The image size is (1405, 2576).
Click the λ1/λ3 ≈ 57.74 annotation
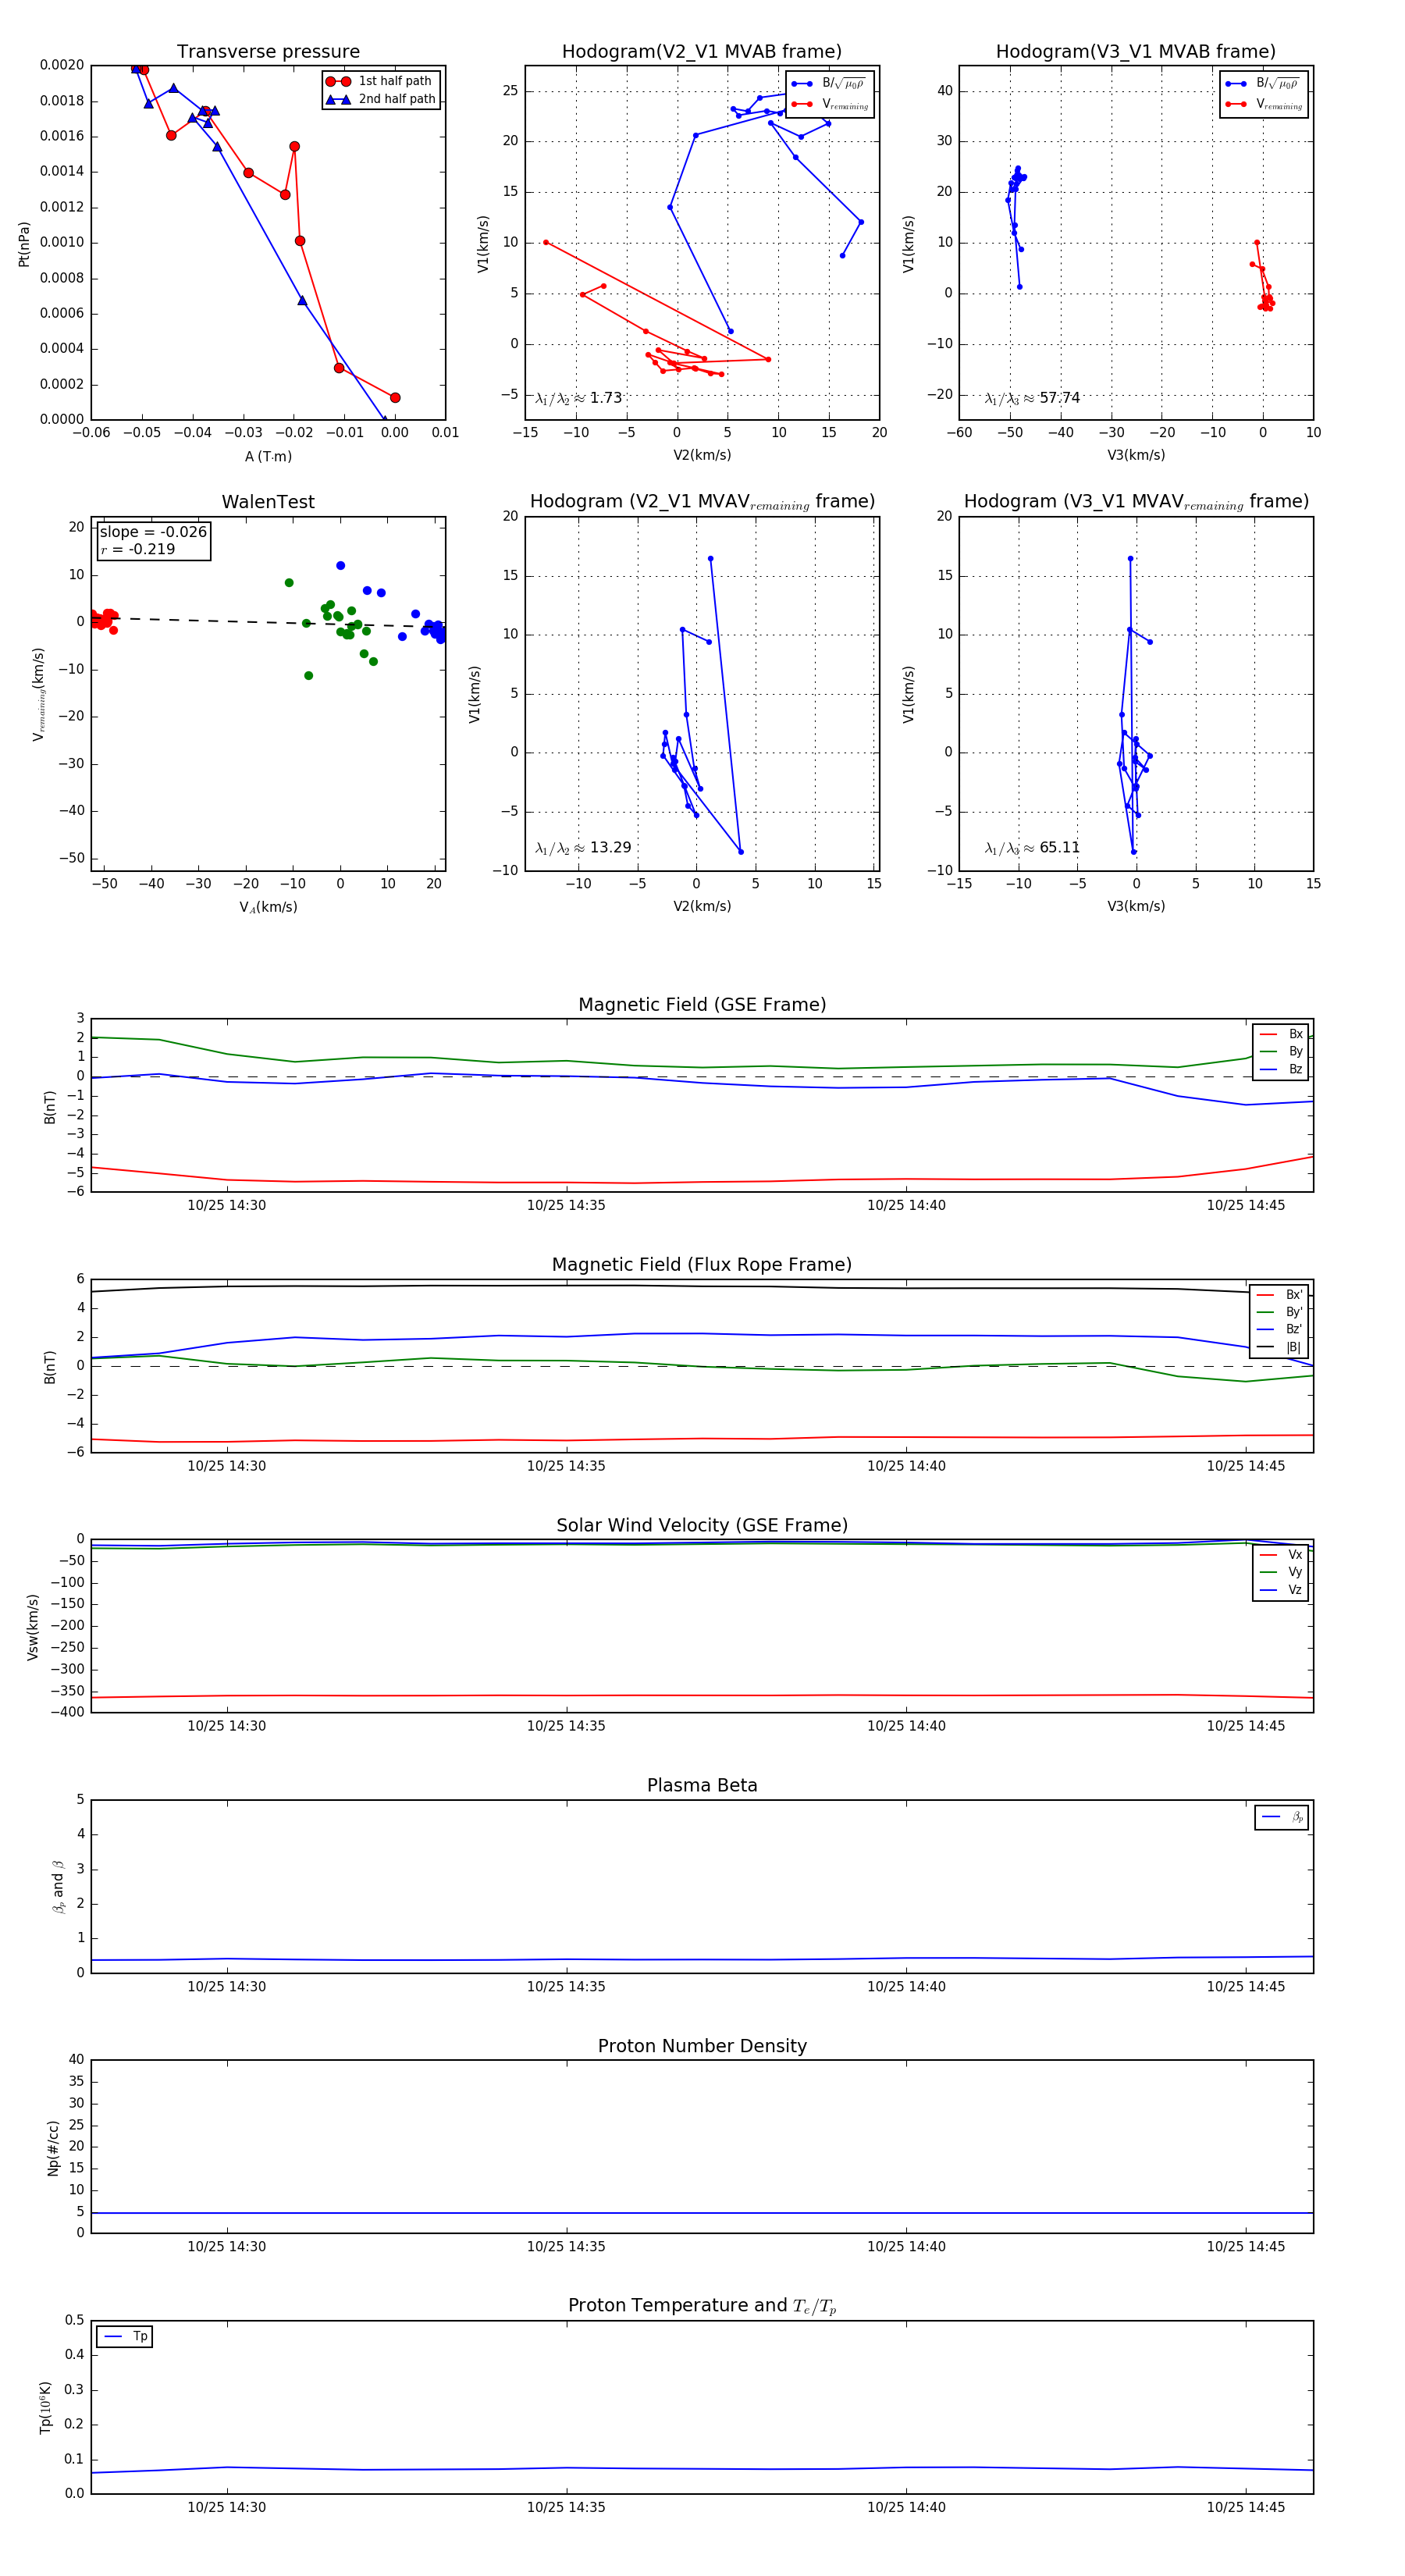pos(1032,398)
